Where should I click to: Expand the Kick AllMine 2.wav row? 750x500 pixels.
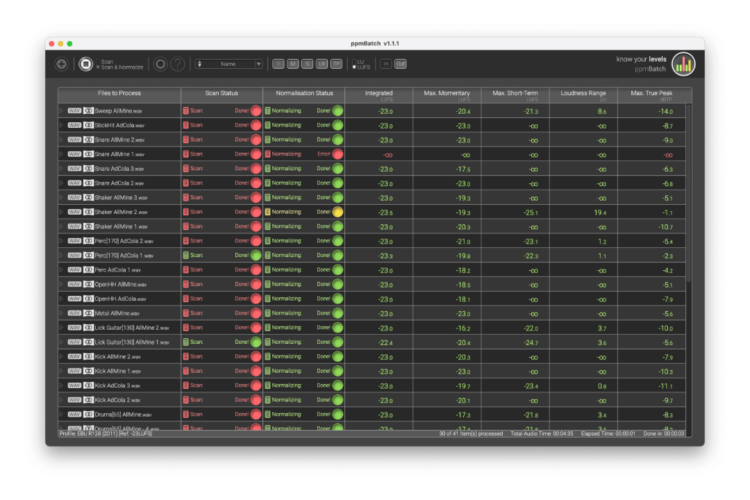[x=61, y=357]
